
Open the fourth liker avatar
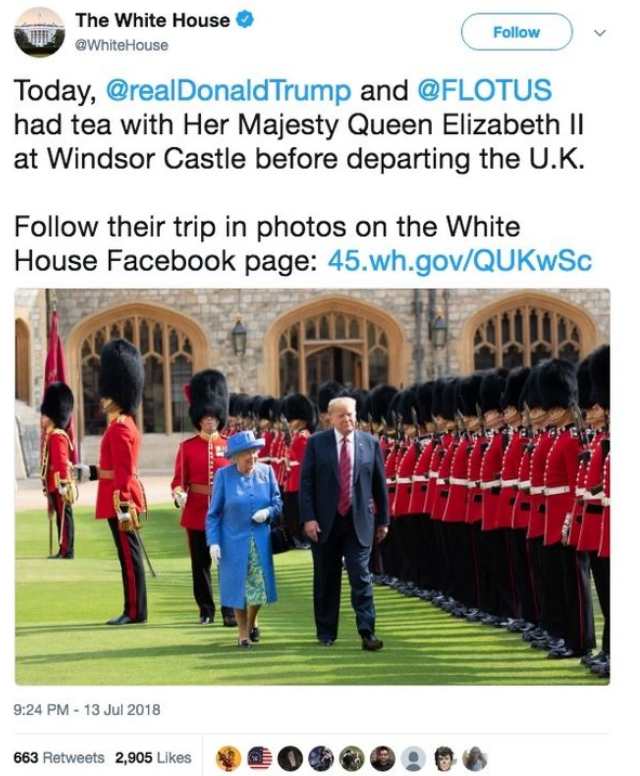click(321, 758)
